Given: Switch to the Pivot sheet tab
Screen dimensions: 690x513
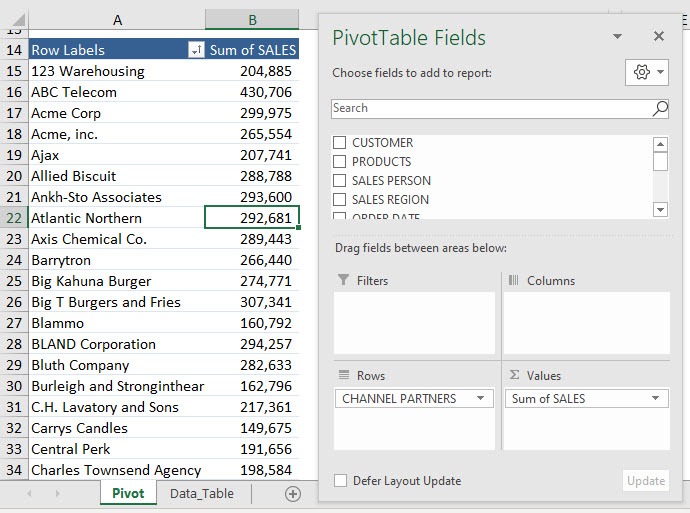Looking at the screenshot, I should tap(128, 493).
